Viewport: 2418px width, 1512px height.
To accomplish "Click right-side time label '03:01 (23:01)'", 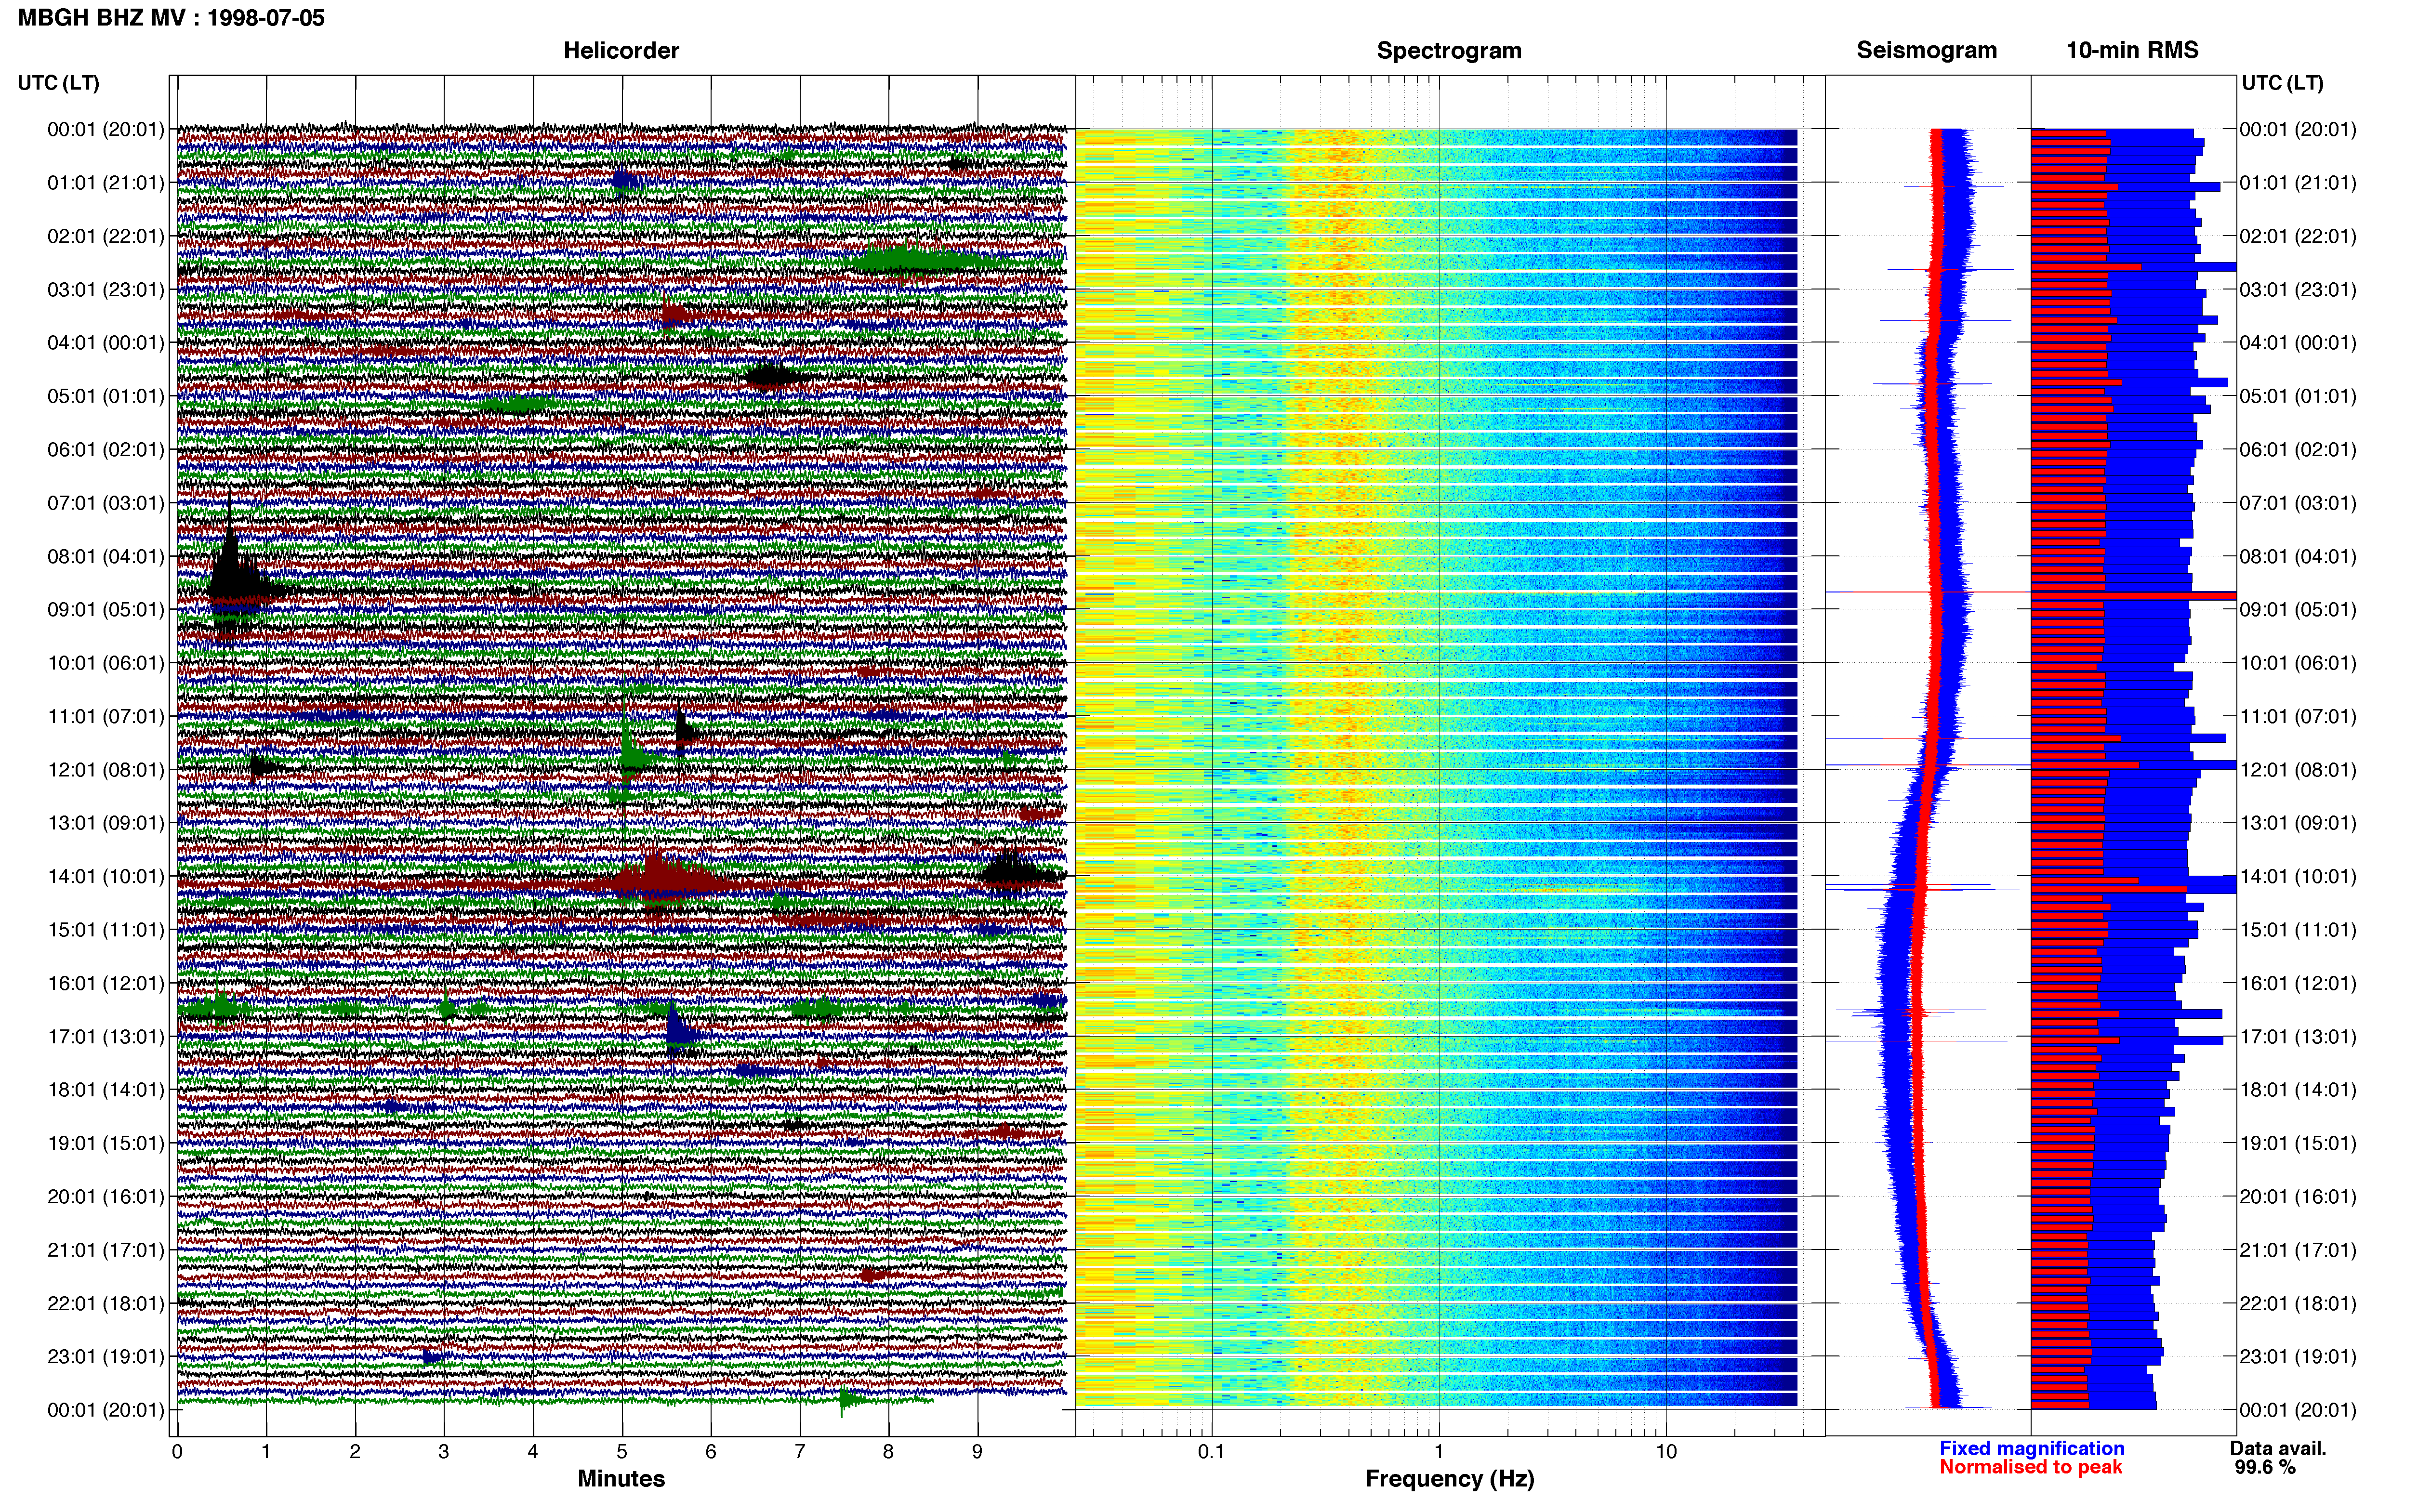I will click(2298, 290).
